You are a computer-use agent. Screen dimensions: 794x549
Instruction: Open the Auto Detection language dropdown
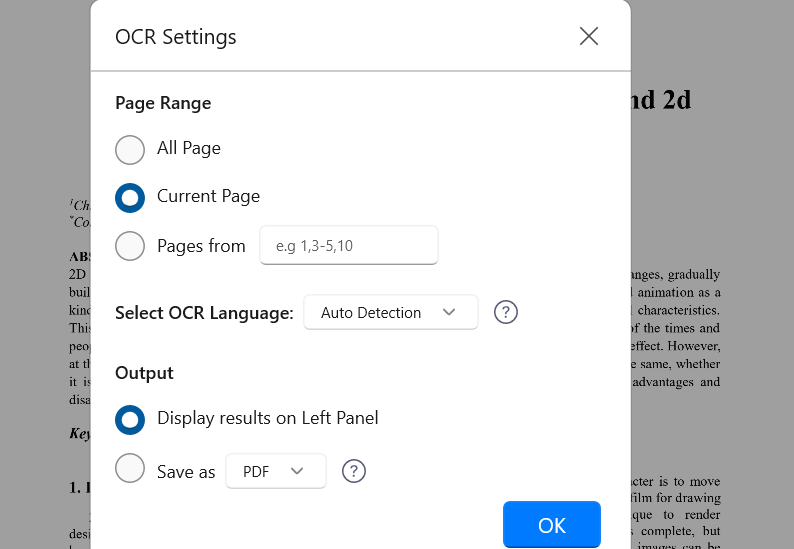pyautogui.click(x=390, y=312)
